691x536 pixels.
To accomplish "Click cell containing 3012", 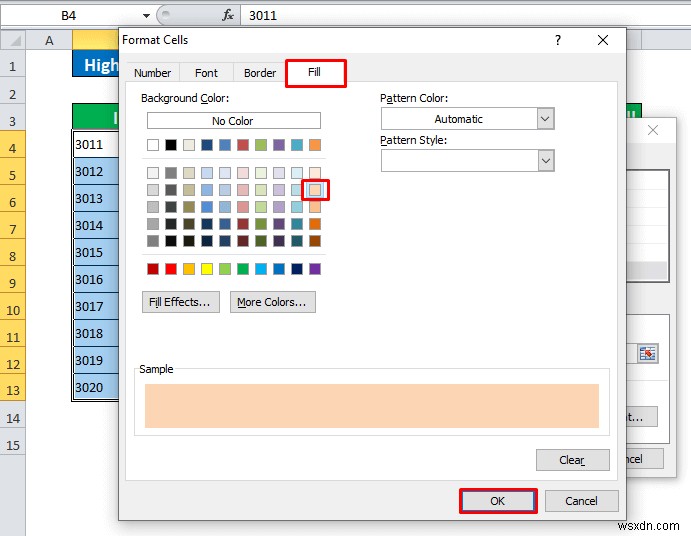I will [x=96, y=171].
